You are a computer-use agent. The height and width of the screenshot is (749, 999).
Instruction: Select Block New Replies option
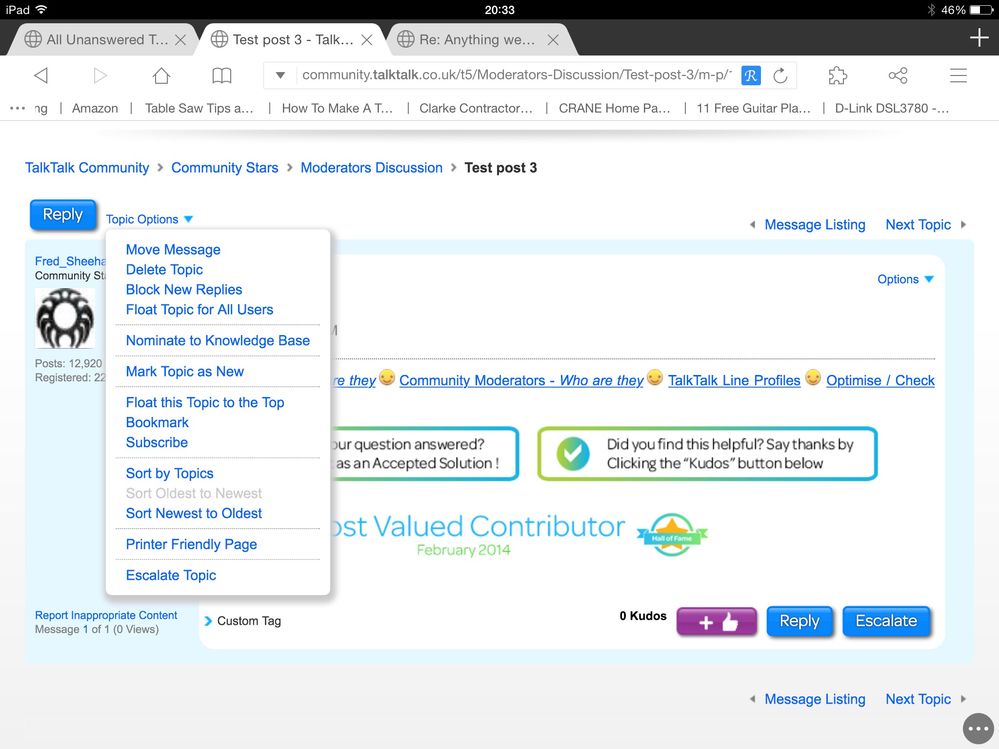[184, 289]
